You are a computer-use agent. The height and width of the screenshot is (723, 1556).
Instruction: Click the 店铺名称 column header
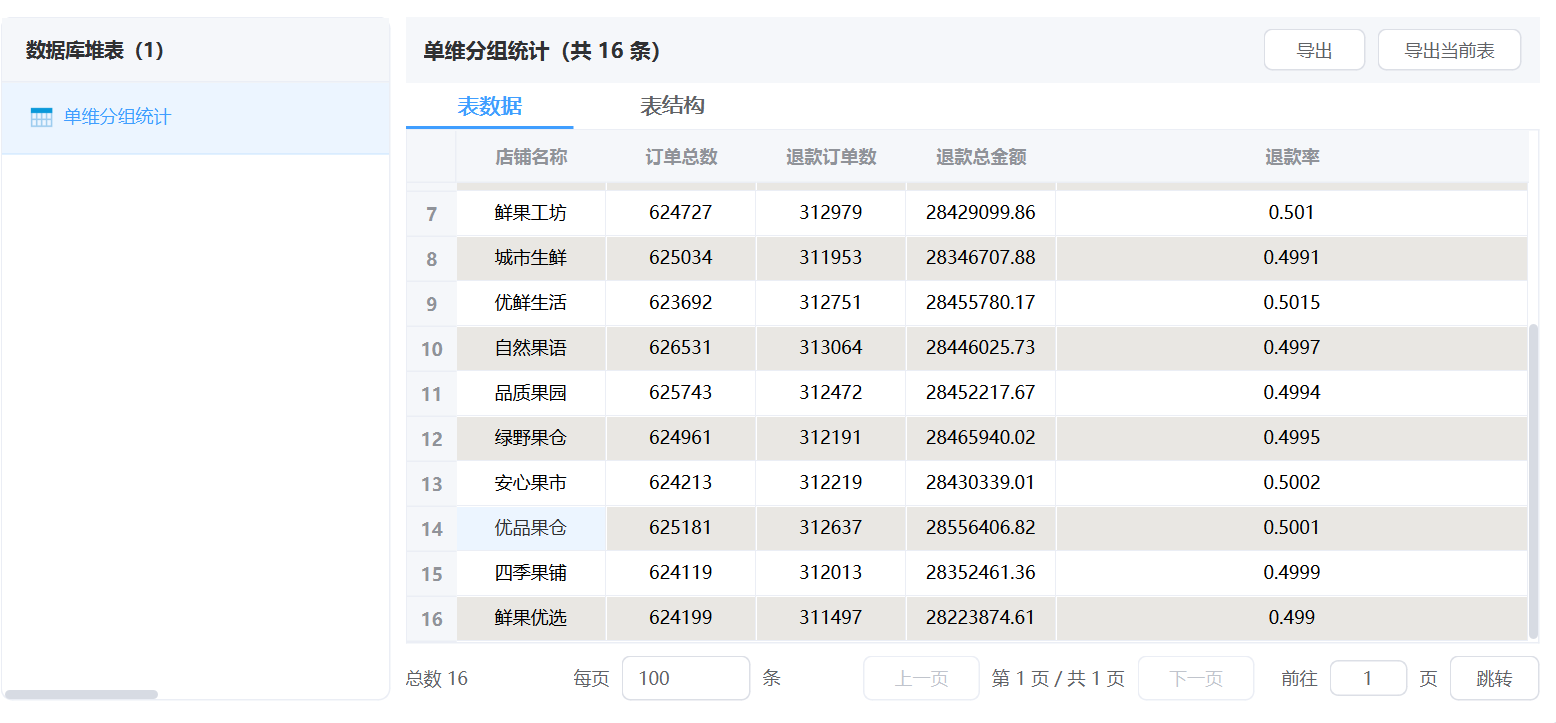tap(531, 157)
